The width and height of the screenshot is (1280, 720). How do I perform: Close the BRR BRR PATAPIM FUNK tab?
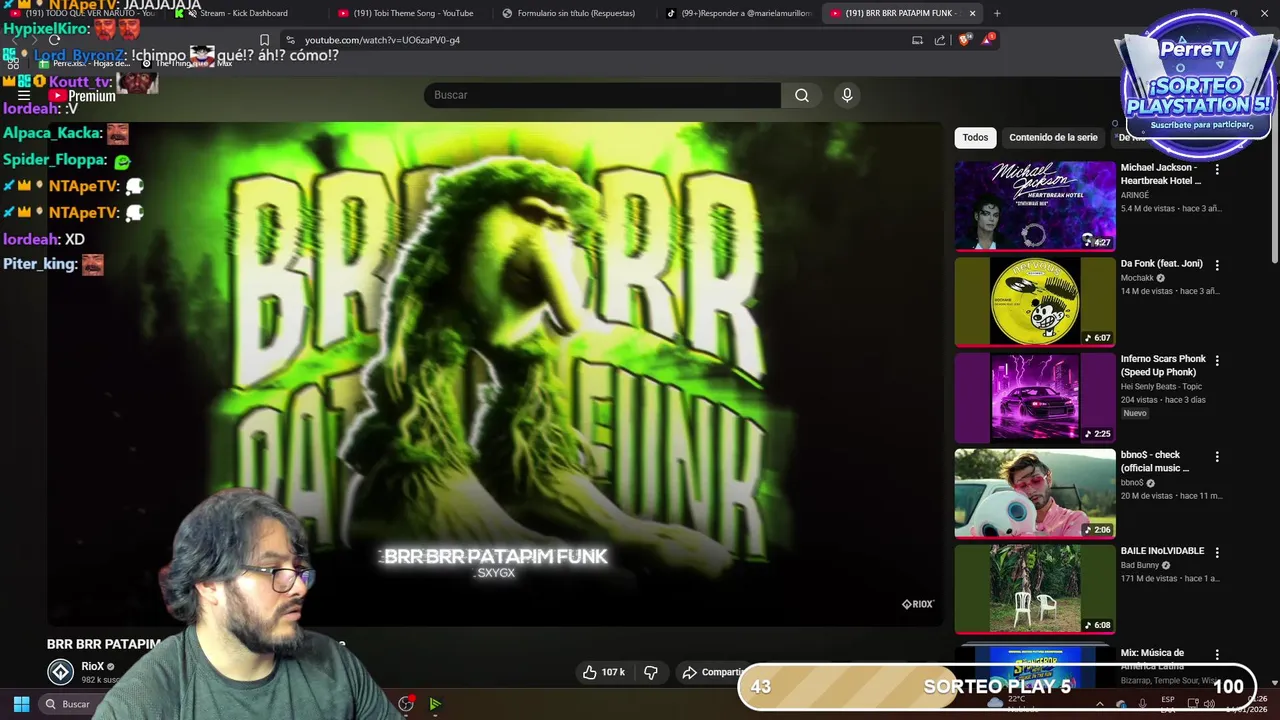pyautogui.click(x=972, y=13)
